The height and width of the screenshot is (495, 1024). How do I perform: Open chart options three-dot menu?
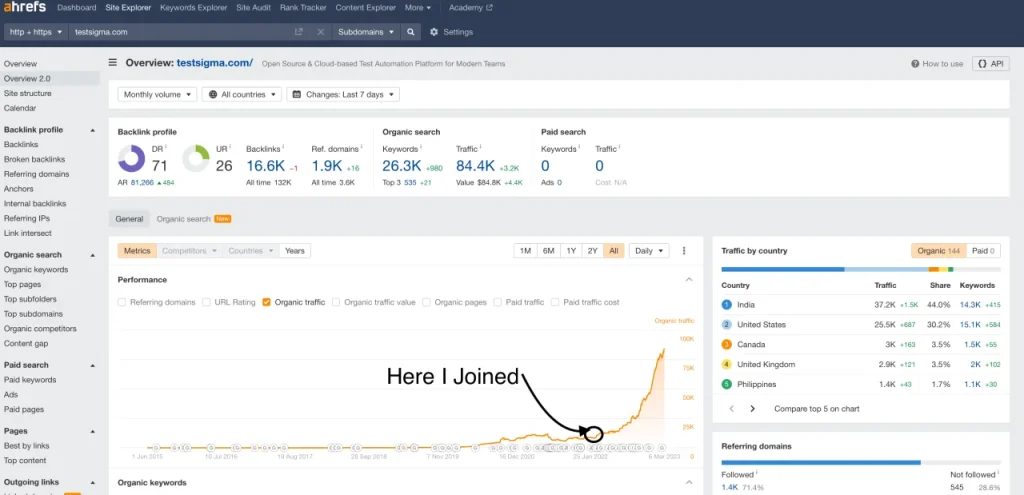(x=684, y=251)
